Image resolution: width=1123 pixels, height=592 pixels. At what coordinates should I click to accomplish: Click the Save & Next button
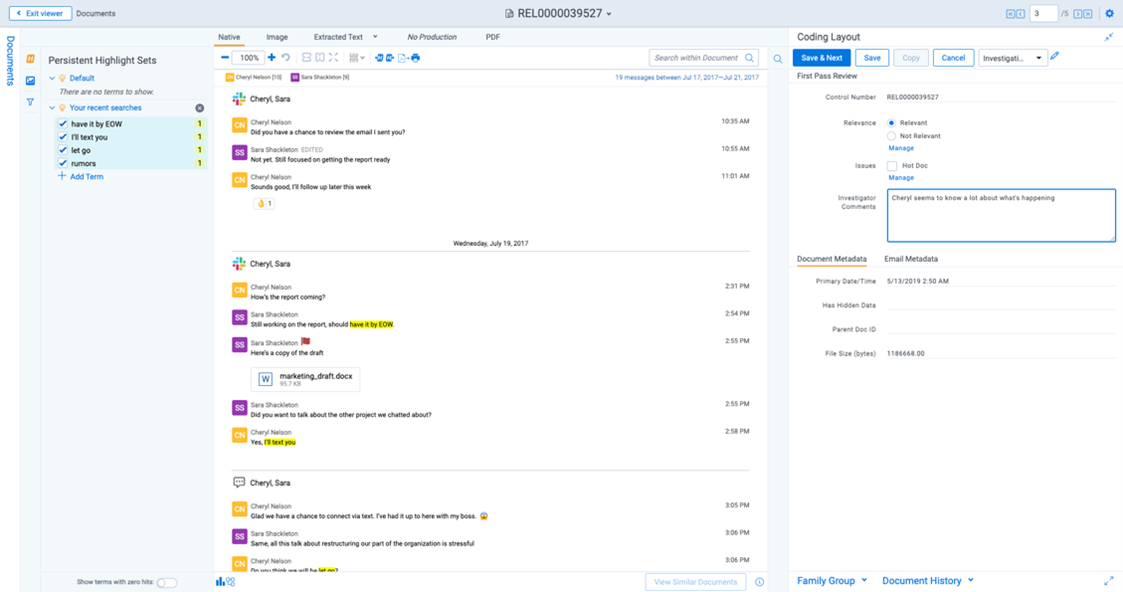click(x=822, y=58)
